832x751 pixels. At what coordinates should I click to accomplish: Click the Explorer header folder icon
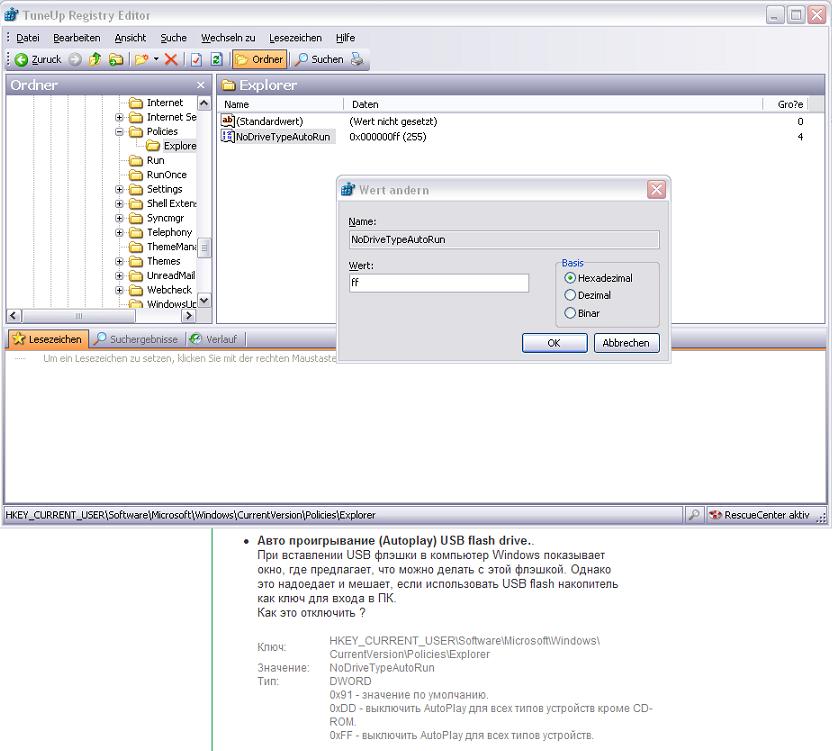pyautogui.click(x=229, y=85)
